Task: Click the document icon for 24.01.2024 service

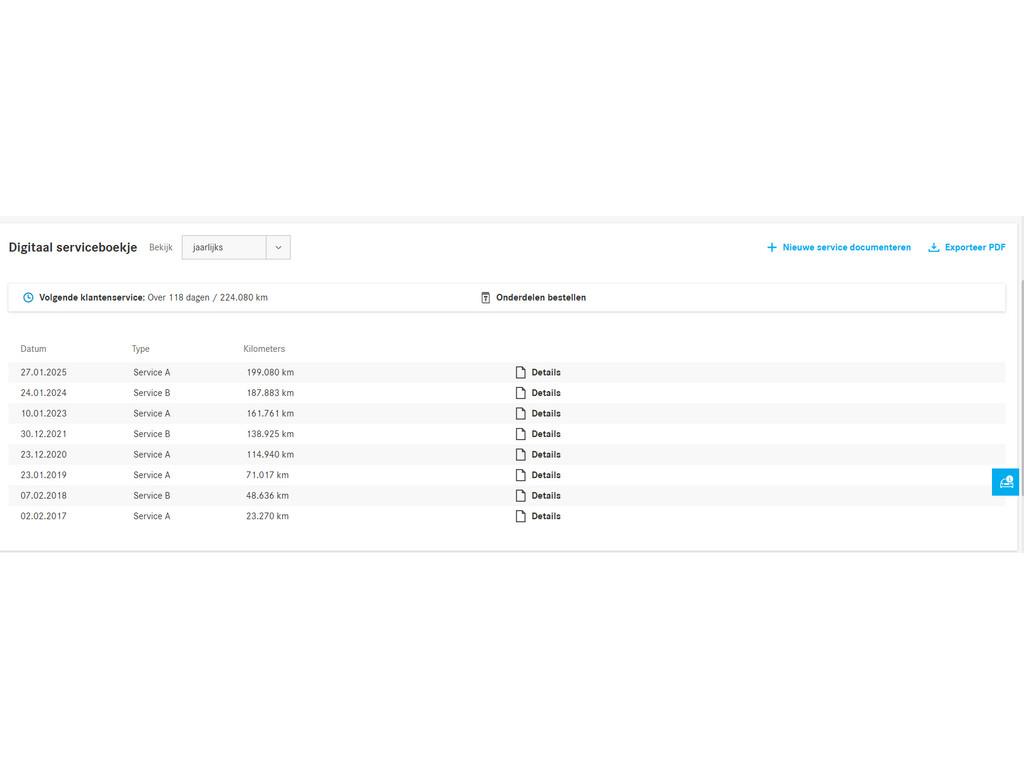Action: pyautogui.click(x=520, y=393)
